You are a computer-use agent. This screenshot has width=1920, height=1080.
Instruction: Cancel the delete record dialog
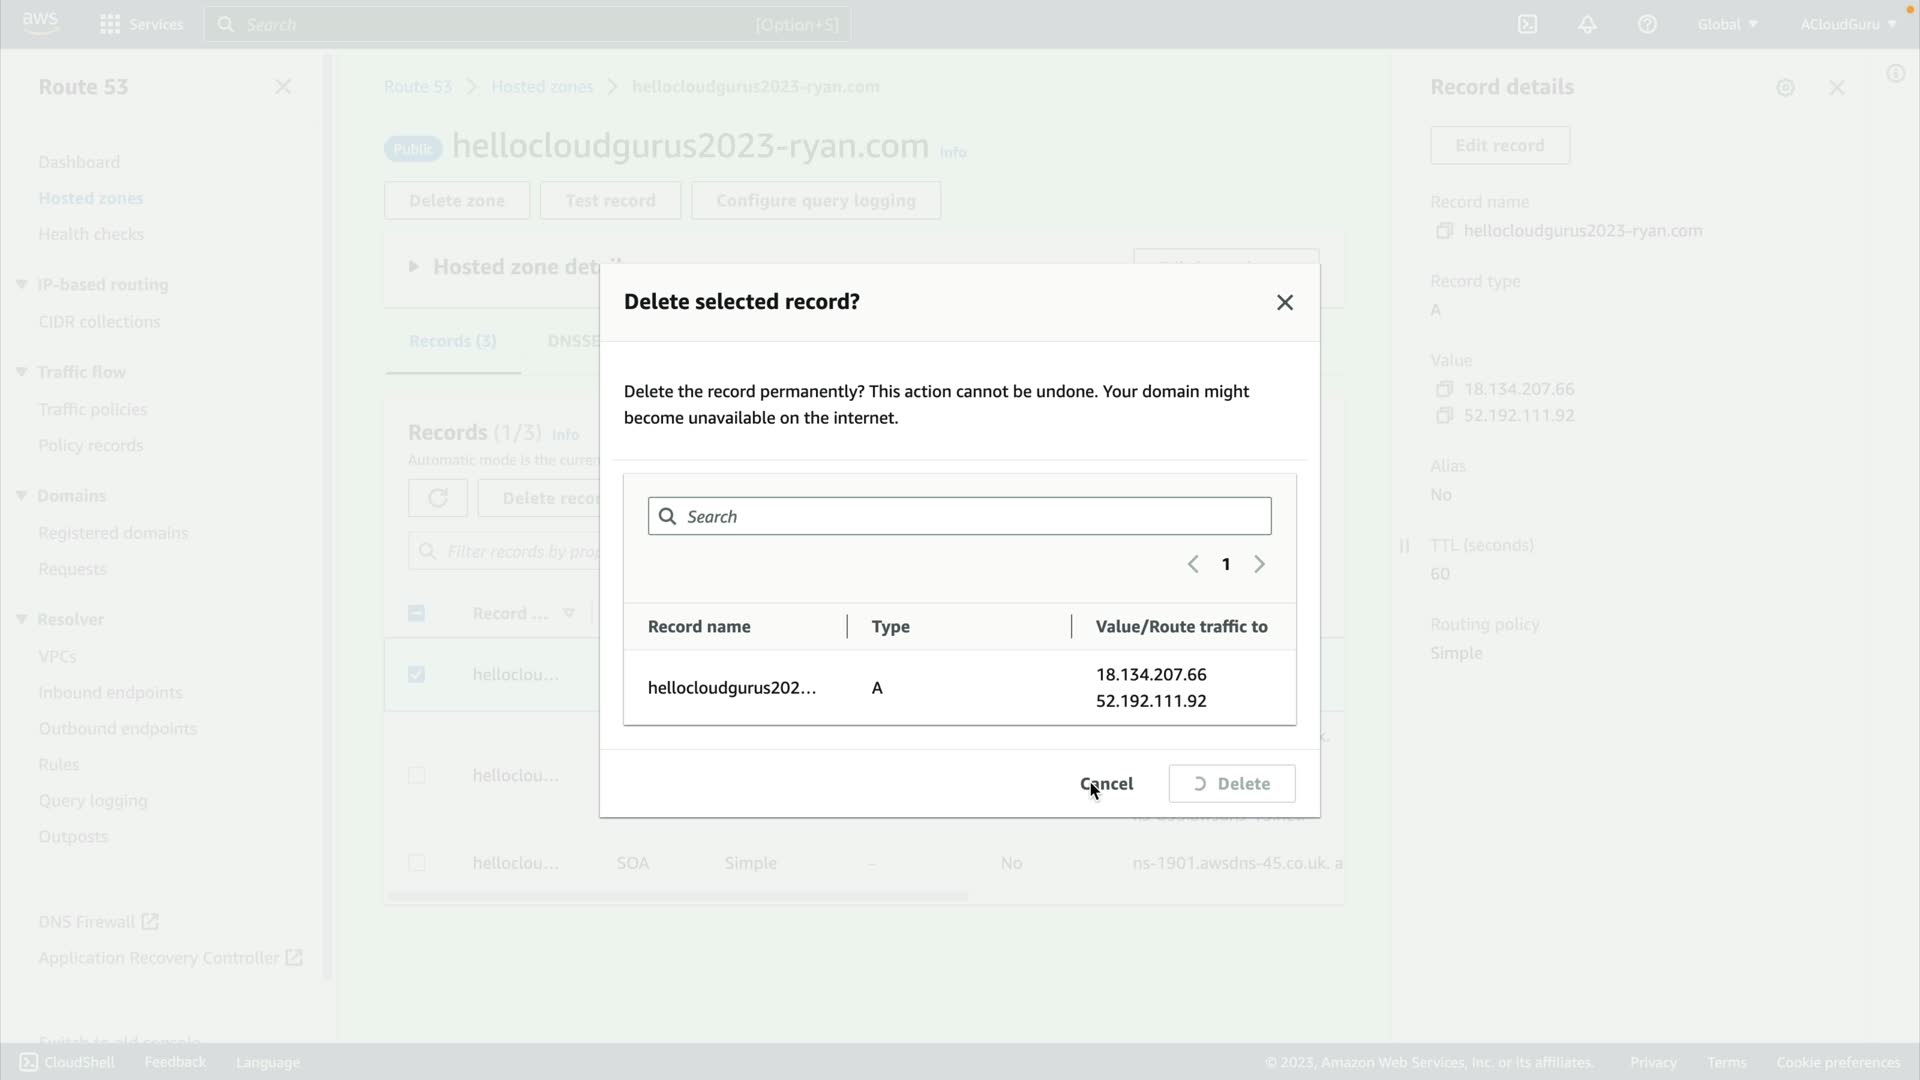(x=1106, y=784)
